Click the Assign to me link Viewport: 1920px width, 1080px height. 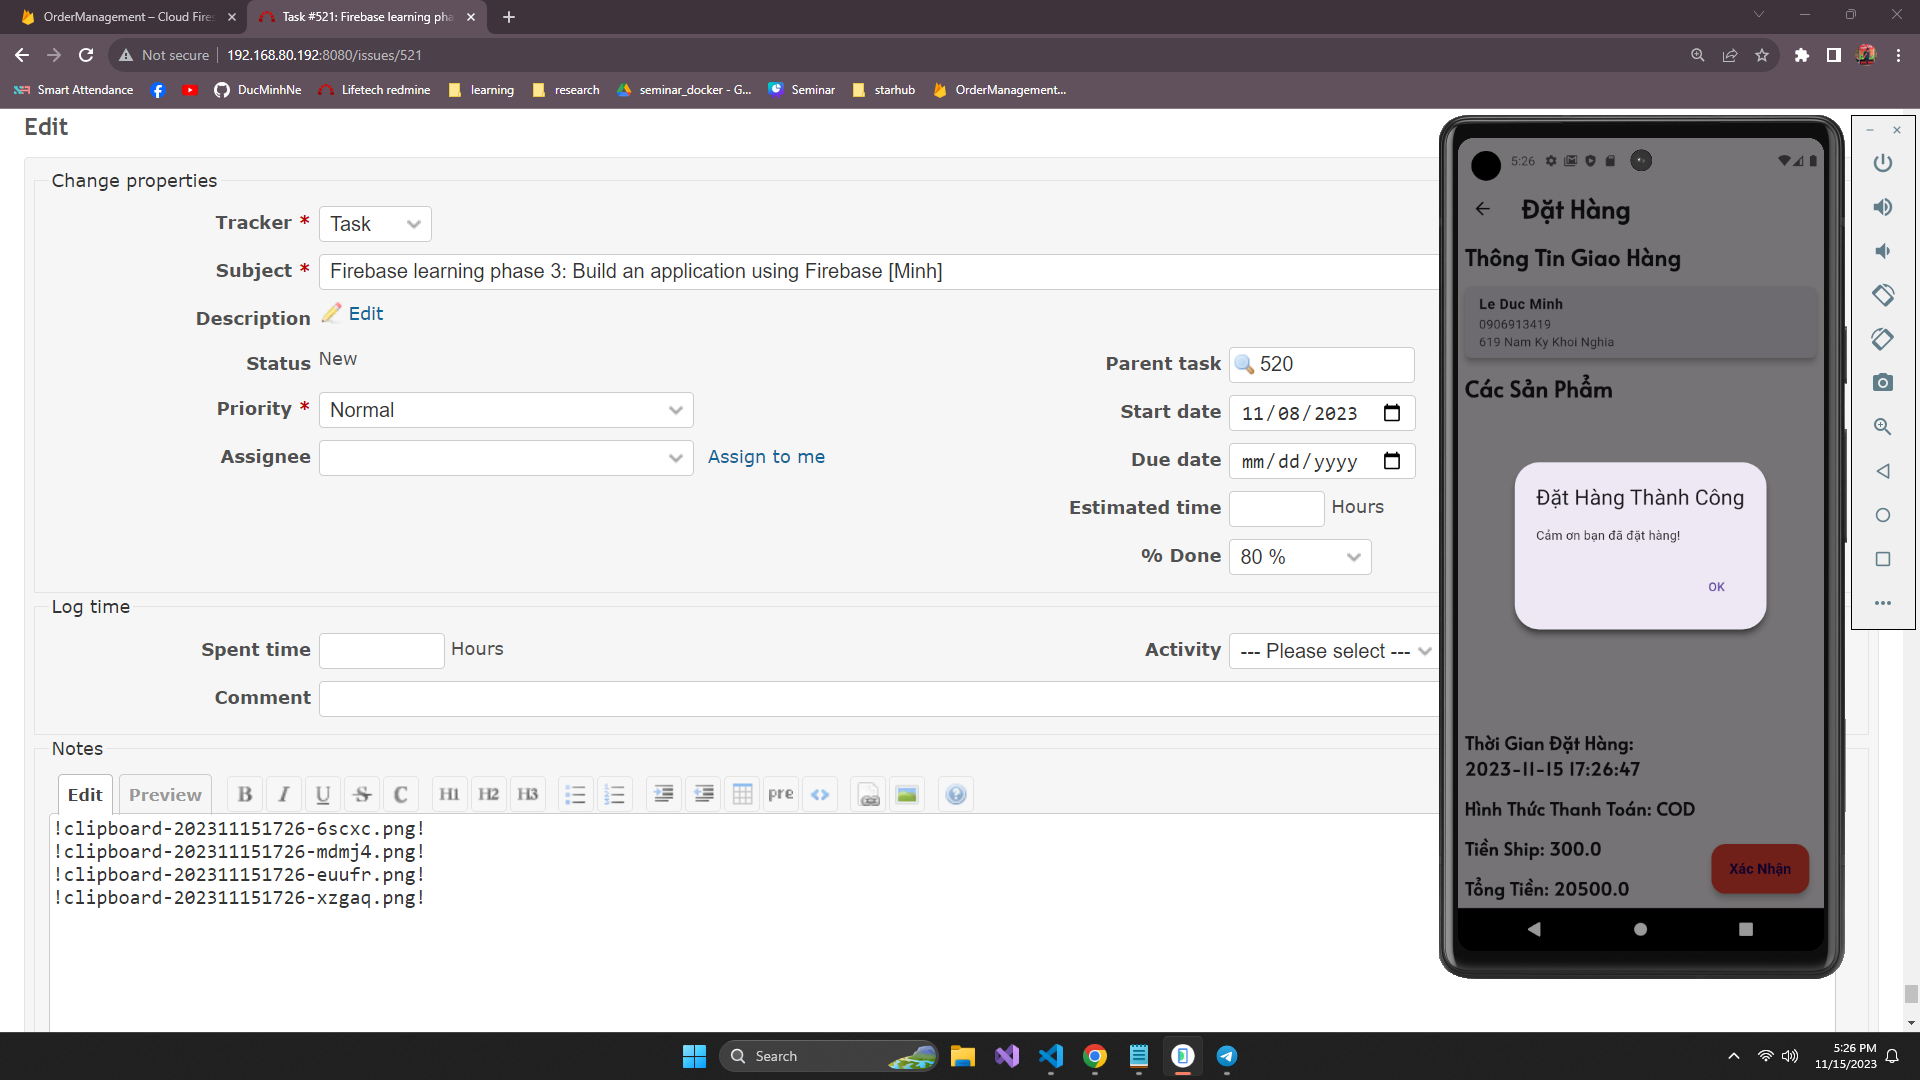pyautogui.click(x=766, y=457)
